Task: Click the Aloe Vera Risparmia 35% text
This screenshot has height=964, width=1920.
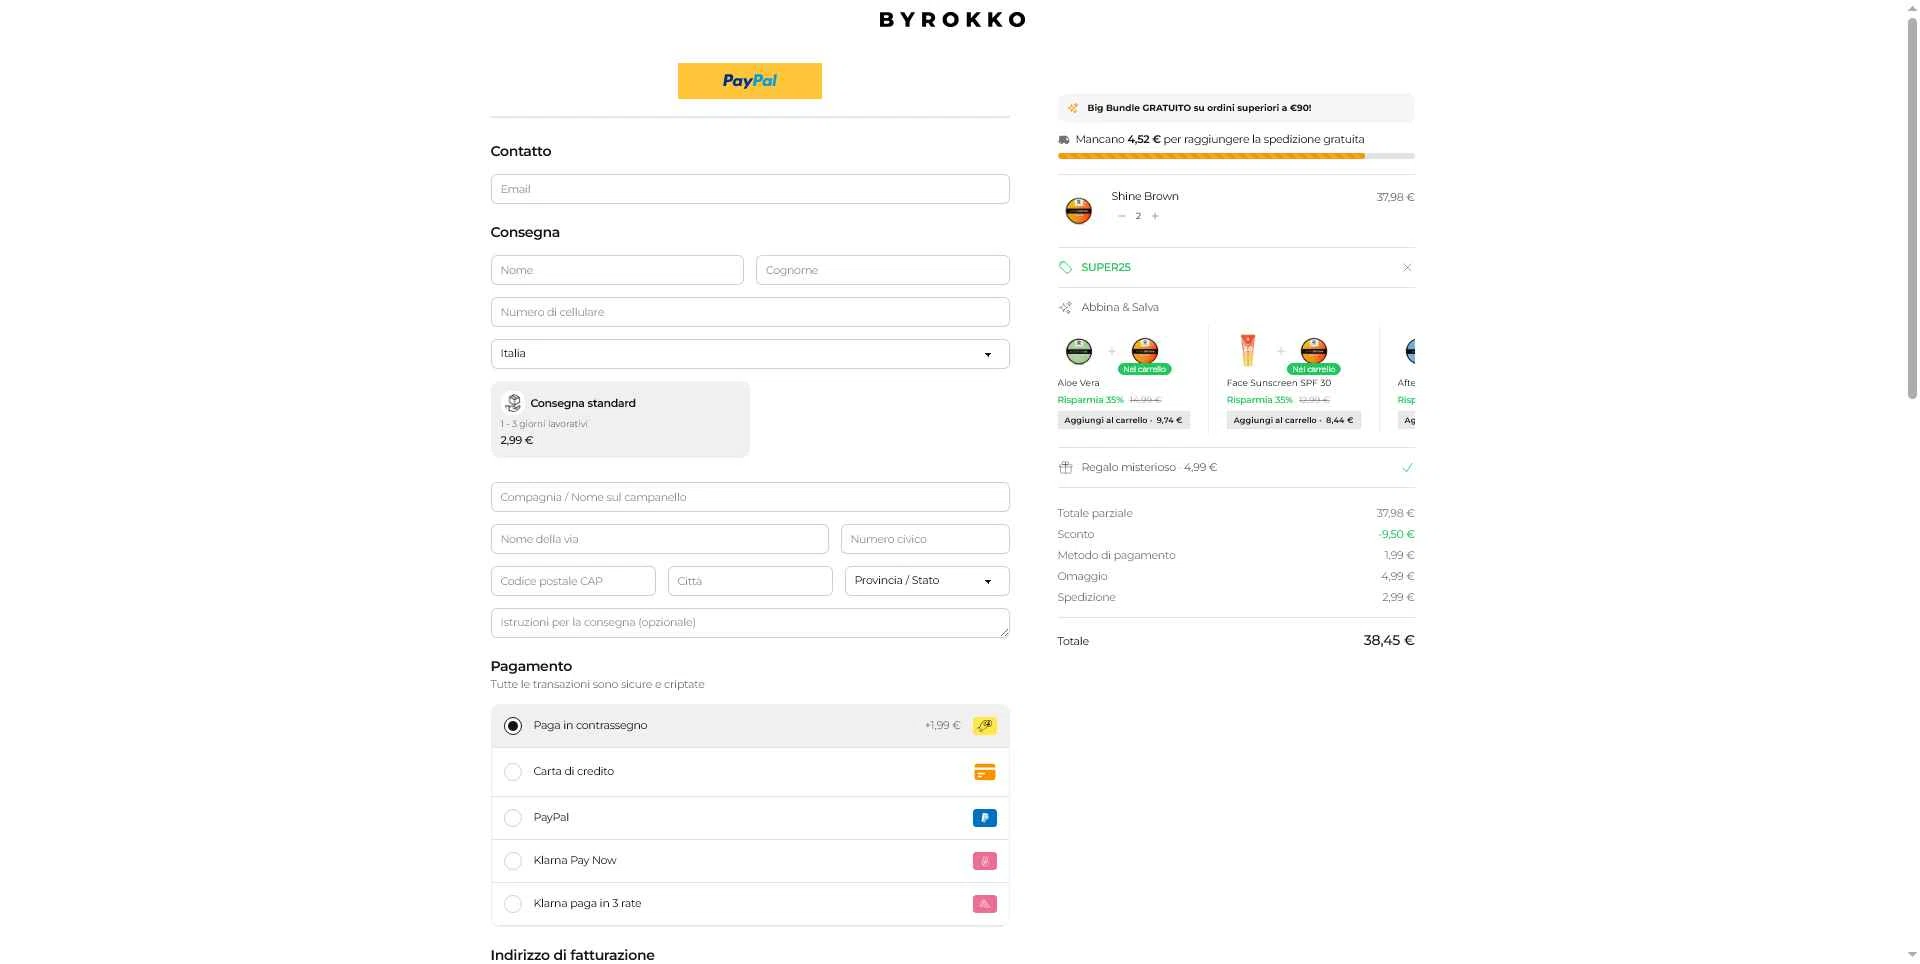Action: tap(1090, 400)
